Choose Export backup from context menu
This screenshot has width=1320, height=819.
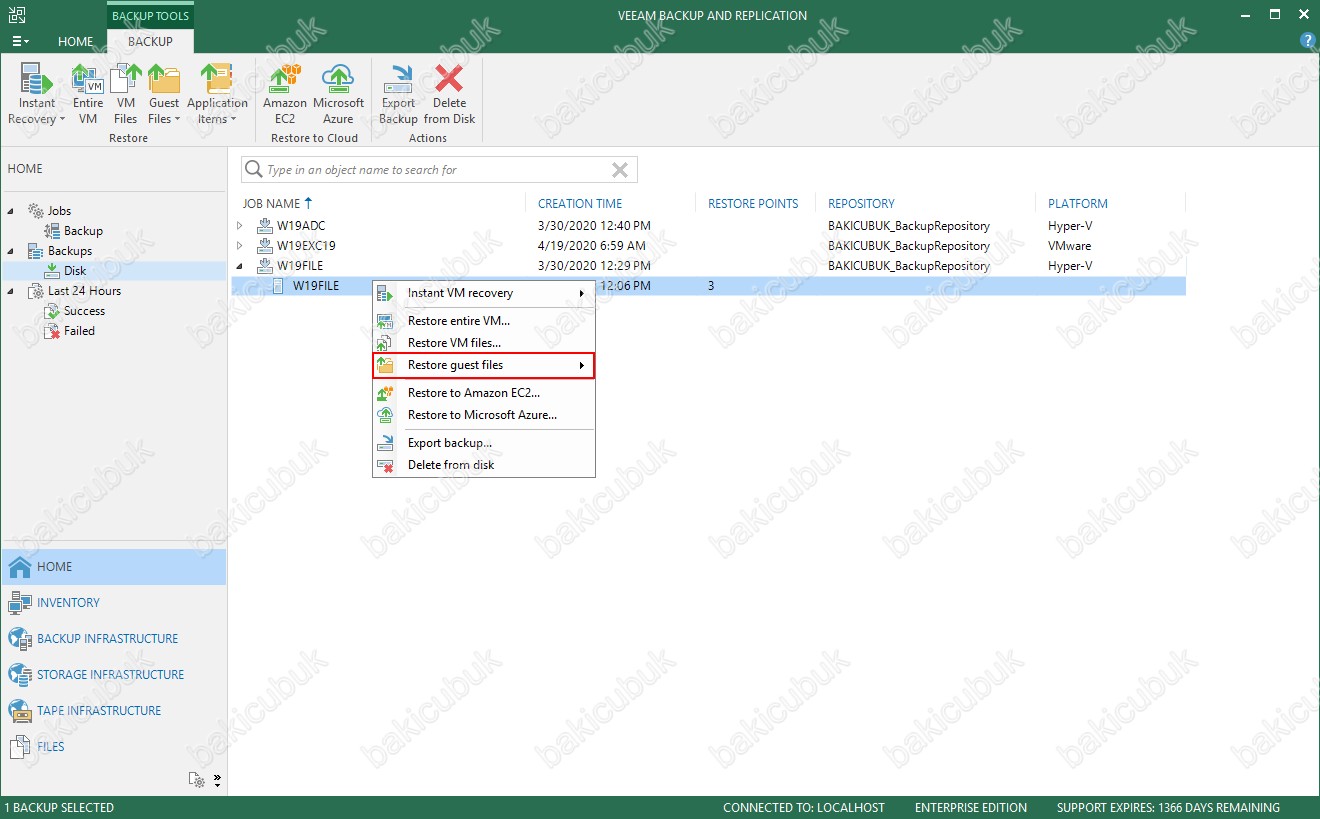coord(484,443)
